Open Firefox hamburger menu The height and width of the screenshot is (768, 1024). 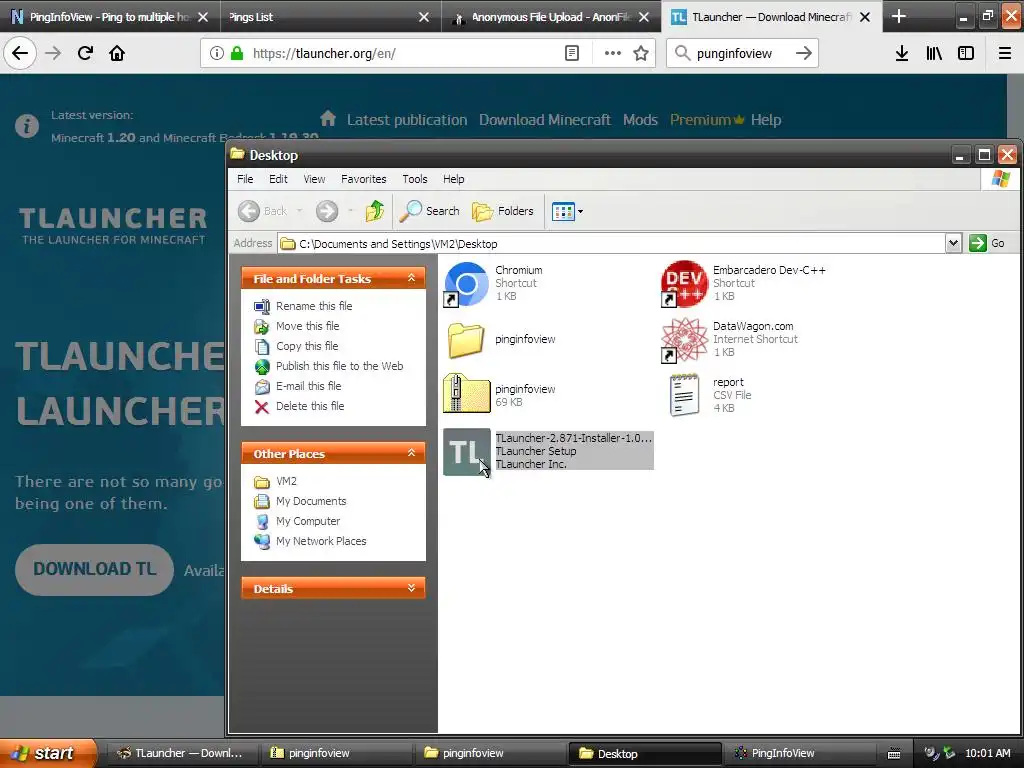(x=1004, y=54)
